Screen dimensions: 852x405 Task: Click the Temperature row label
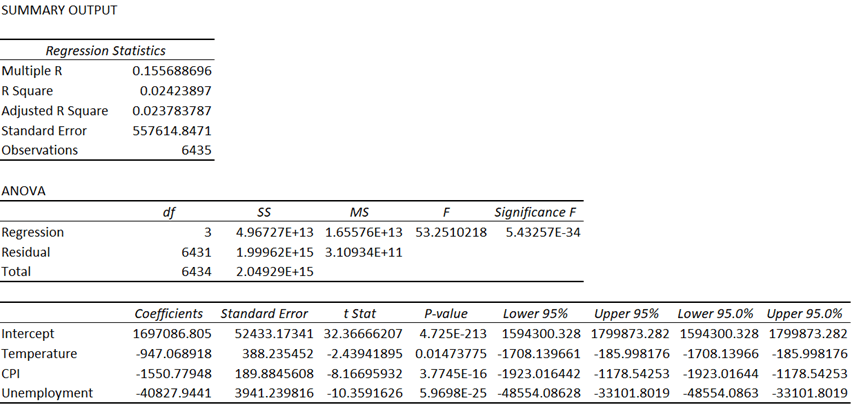(38, 353)
